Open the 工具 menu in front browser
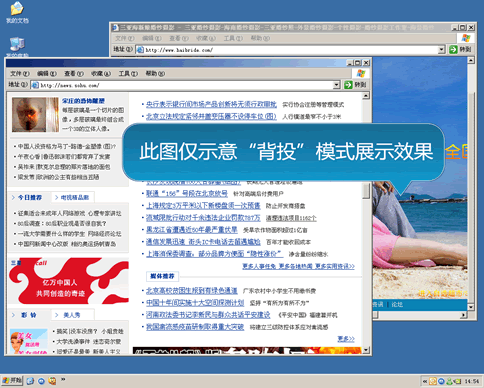The image size is (484, 388). coord(128,74)
